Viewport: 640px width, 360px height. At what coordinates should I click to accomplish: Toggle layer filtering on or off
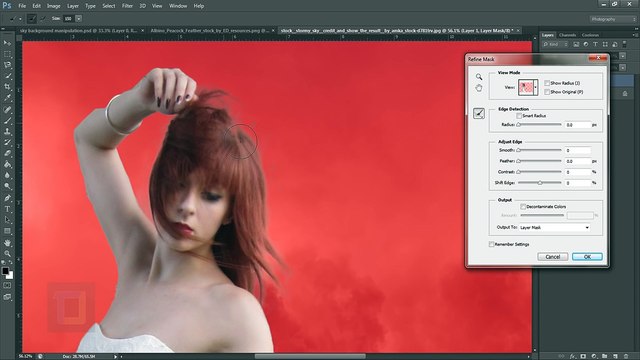624,44
